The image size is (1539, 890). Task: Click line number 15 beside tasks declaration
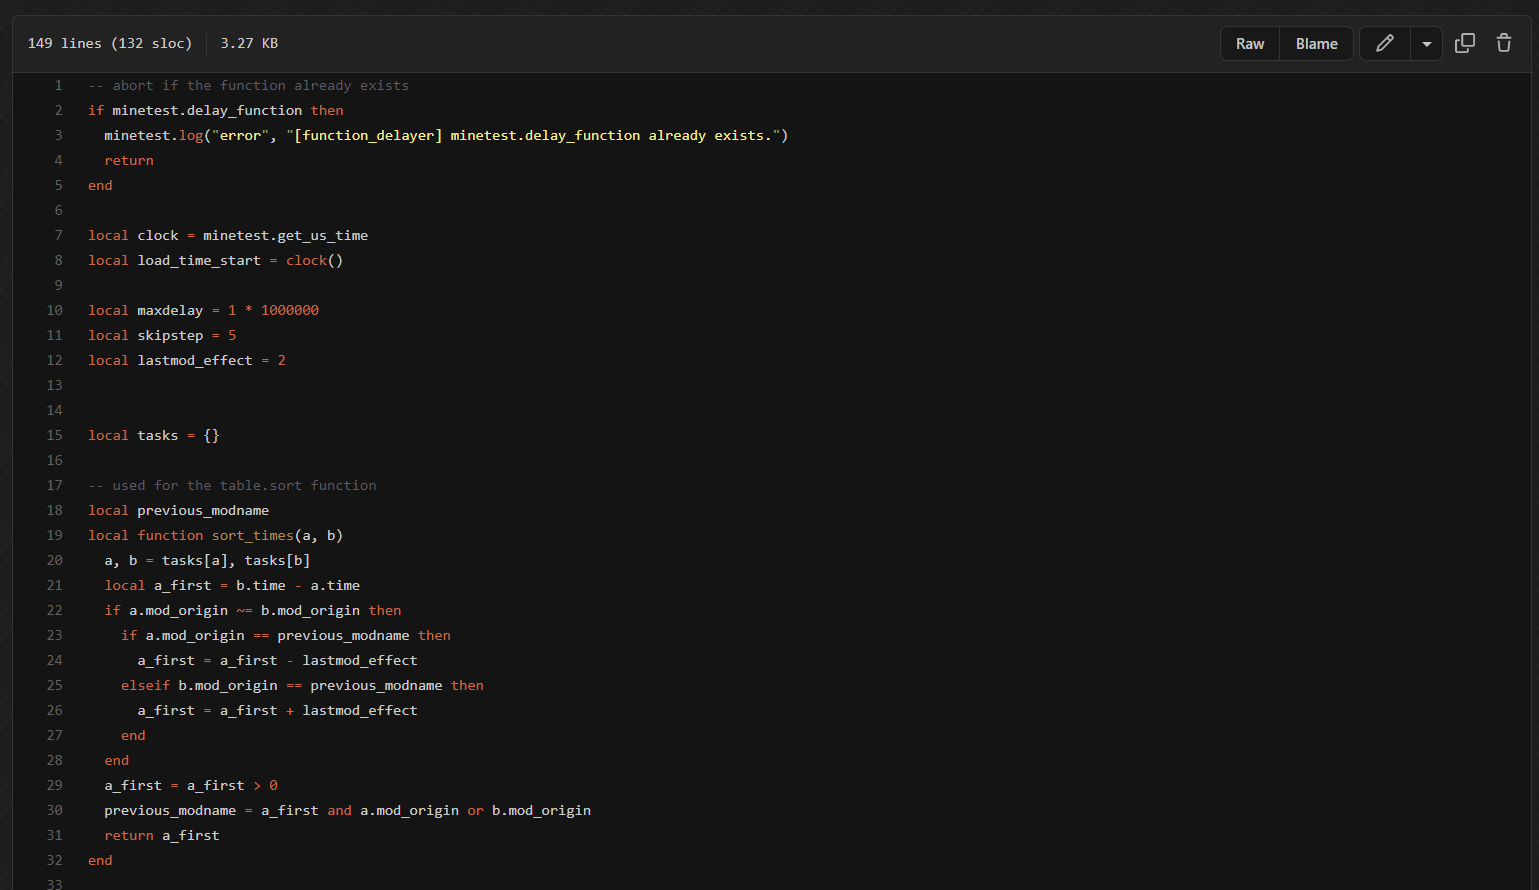pos(55,435)
